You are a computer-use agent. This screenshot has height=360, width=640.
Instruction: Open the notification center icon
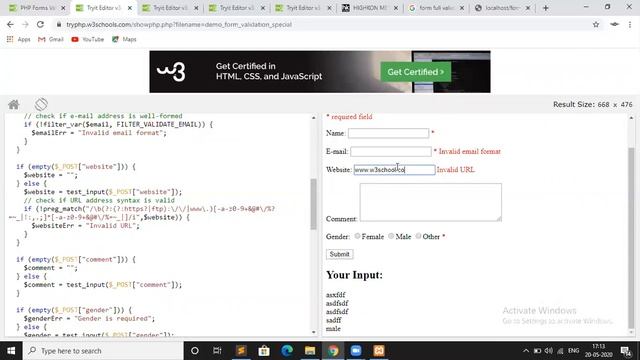click(x=626, y=351)
